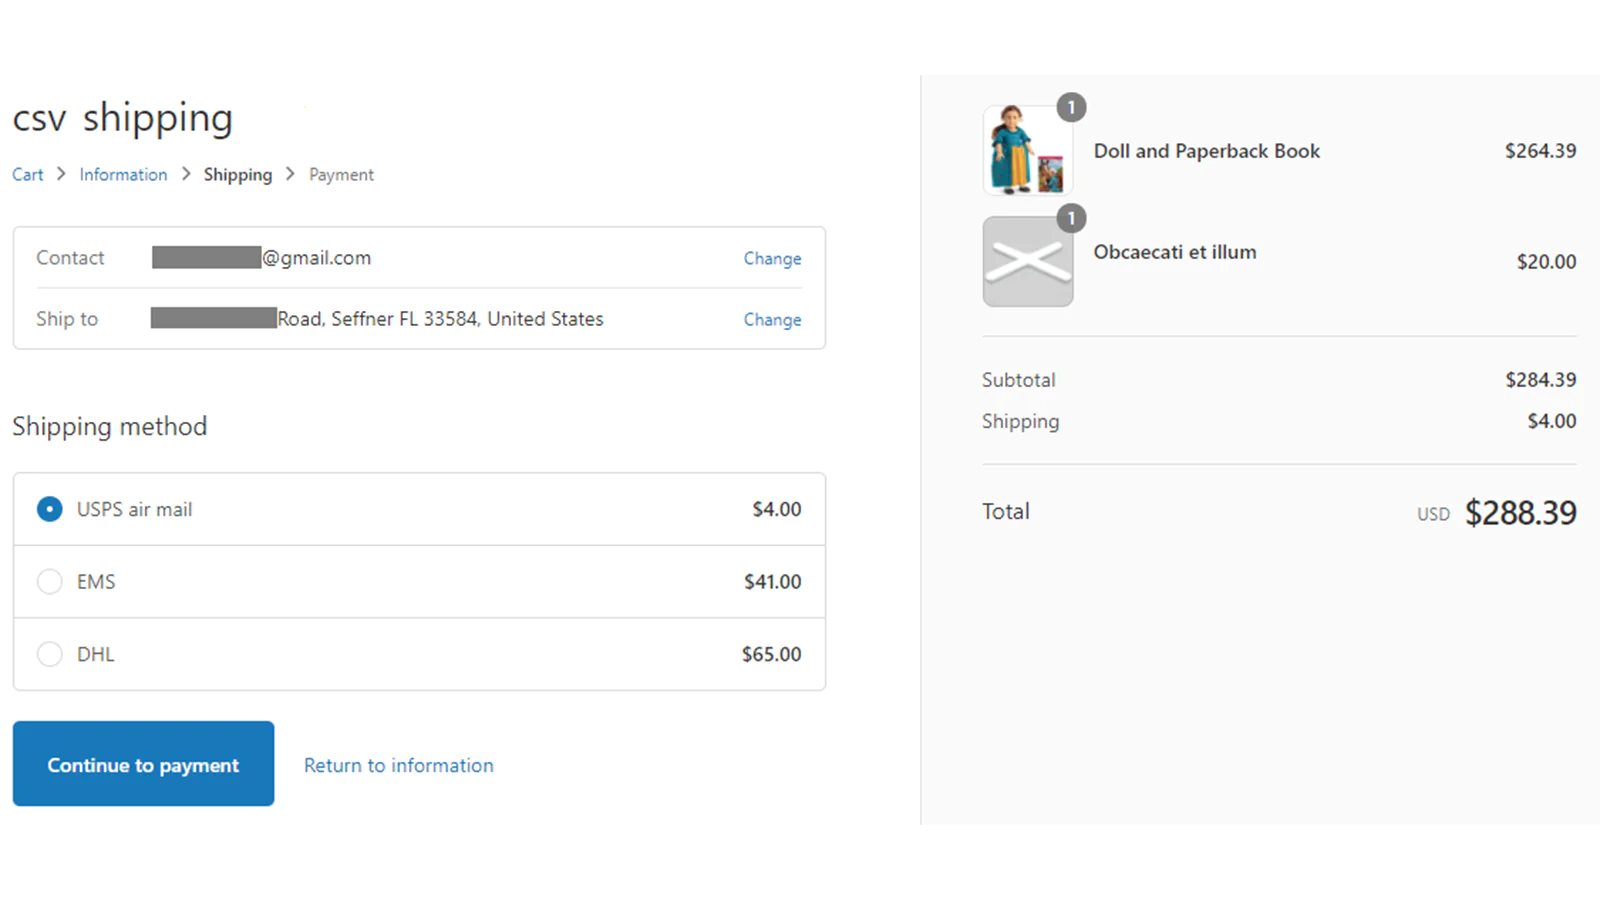Click the Doll and Paperback Book name
This screenshot has height=900, width=1600.
pos(1206,151)
